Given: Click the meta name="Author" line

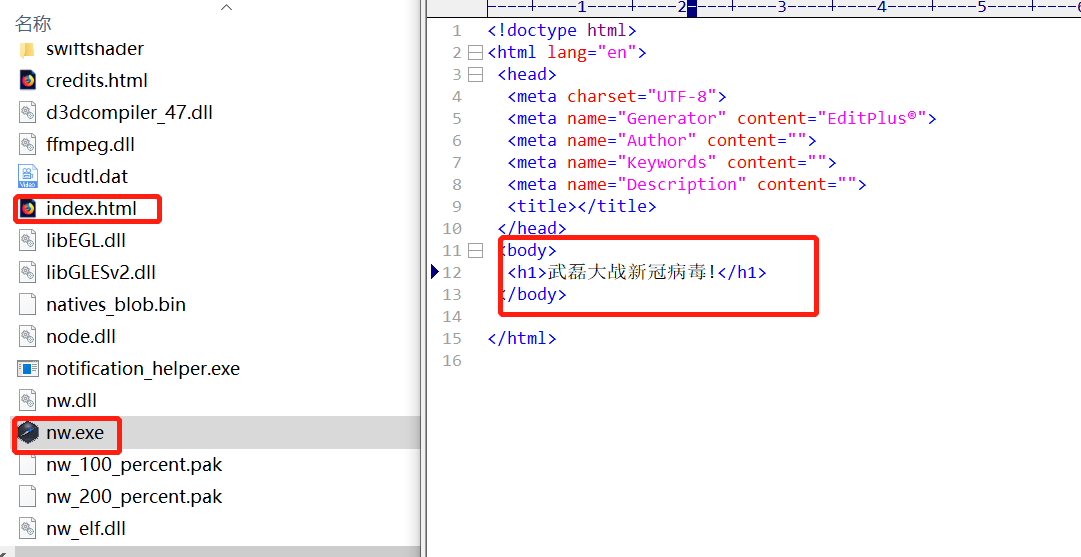Looking at the screenshot, I should click(x=662, y=141).
